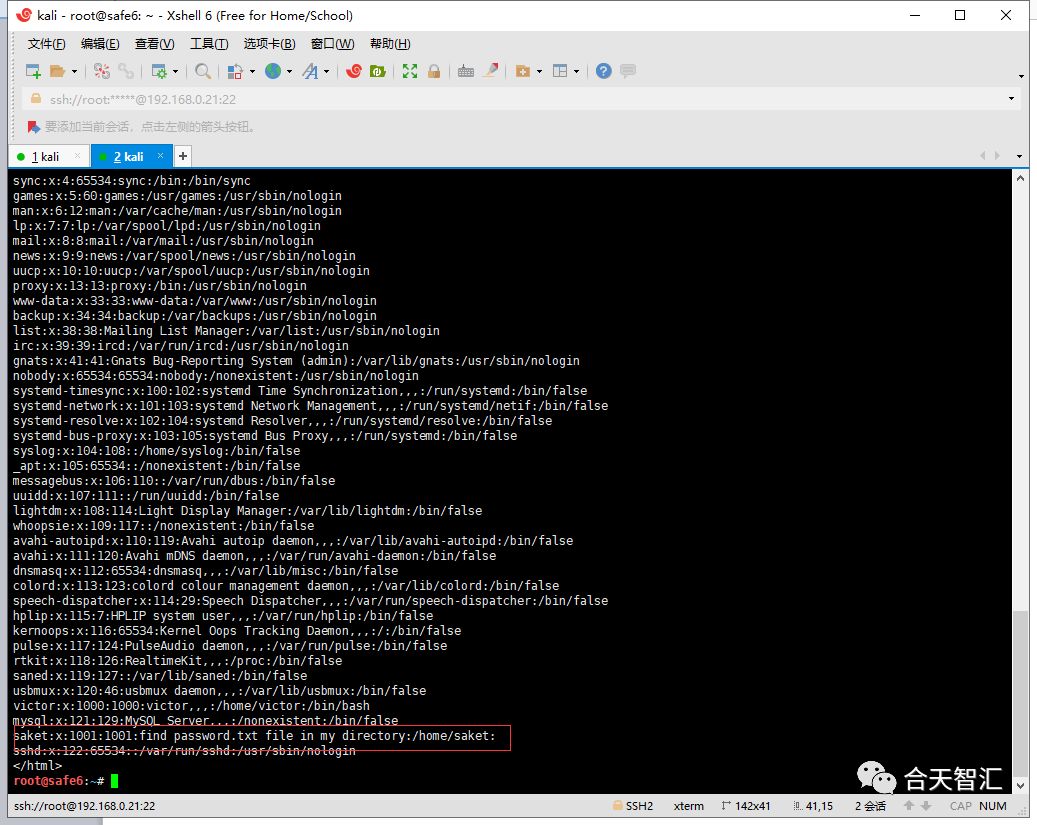Click the color scheme icon
Image resolution: width=1037 pixels, height=825 pixels.
pos(235,71)
